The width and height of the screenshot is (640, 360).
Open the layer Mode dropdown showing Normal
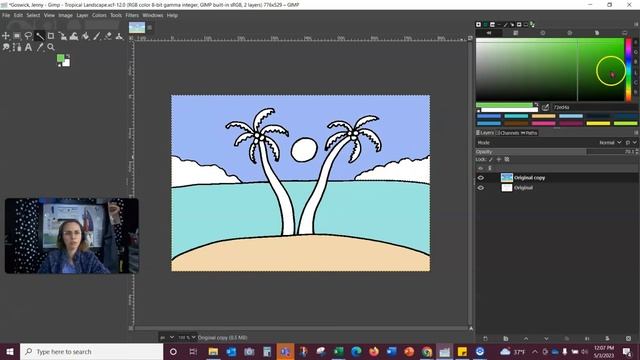[611, 142]
